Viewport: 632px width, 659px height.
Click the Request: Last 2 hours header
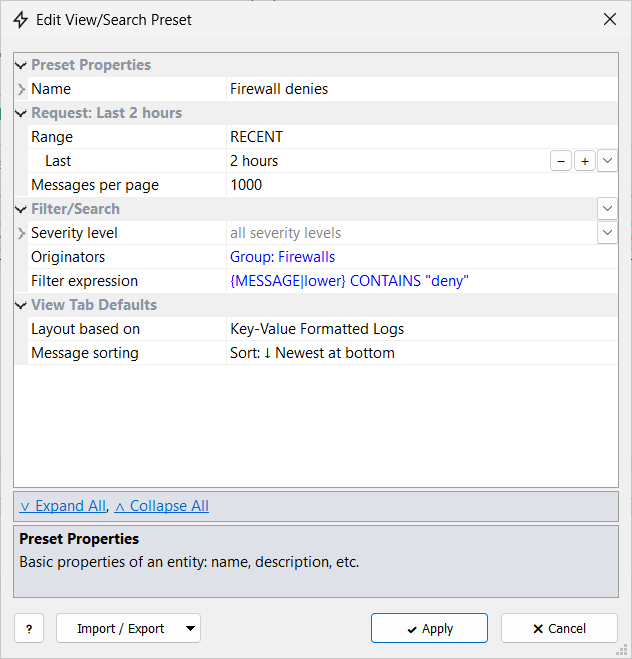(107, 113)
